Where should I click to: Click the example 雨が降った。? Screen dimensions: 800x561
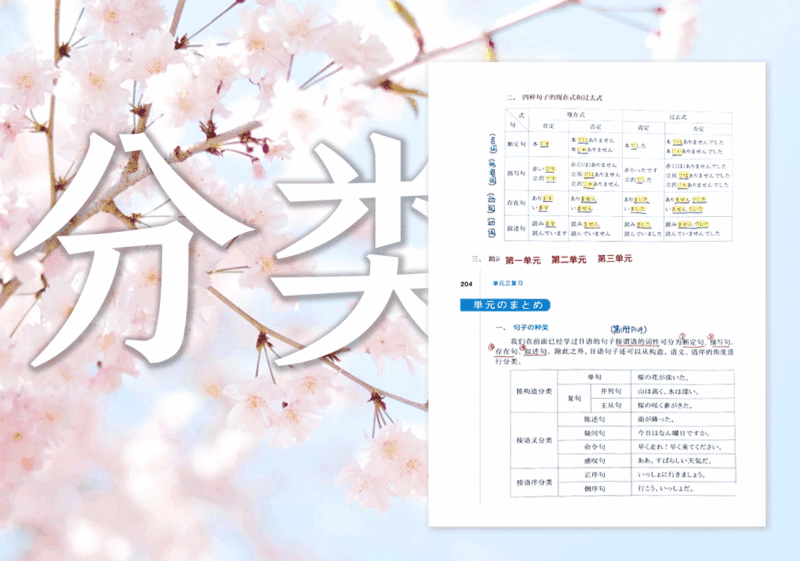point(656,419)
